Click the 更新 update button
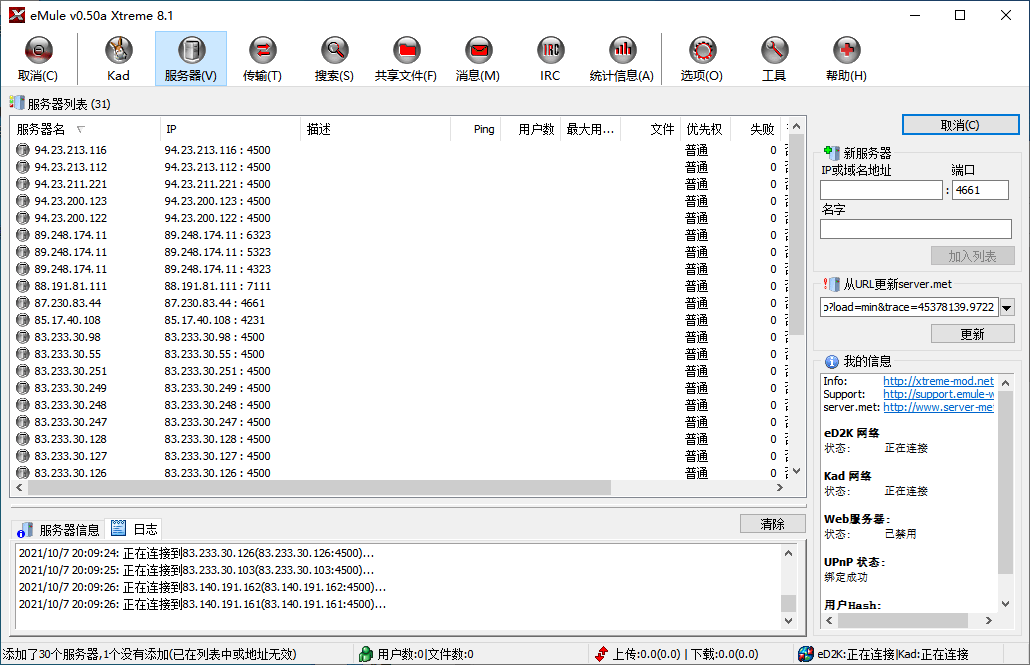Image resolution: width=1030 pixels, height=665 pixels. [972, 334]
